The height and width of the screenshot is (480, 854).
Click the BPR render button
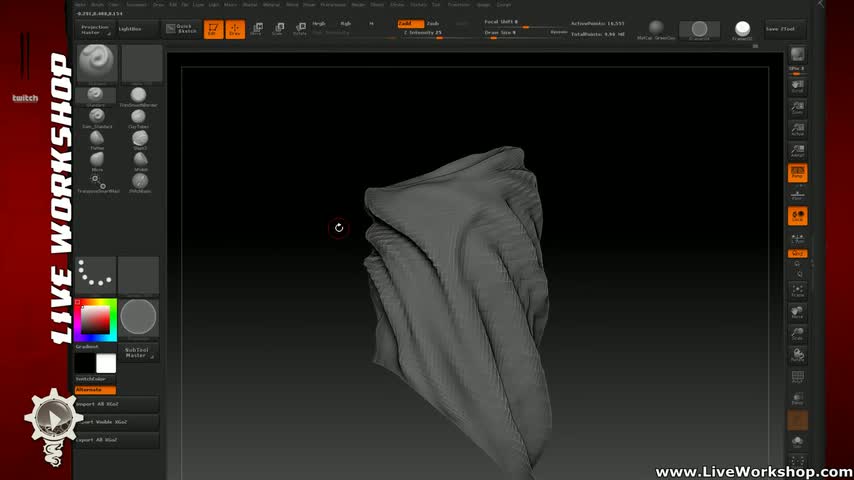click(797, 54)
